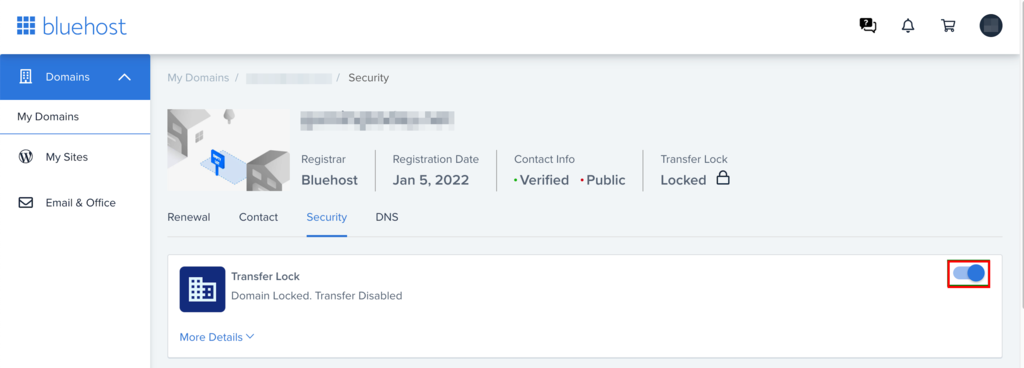This screenshot has height=368, width=1024.
Task: Select the Security tab
Action: click(x=327, y=217)
